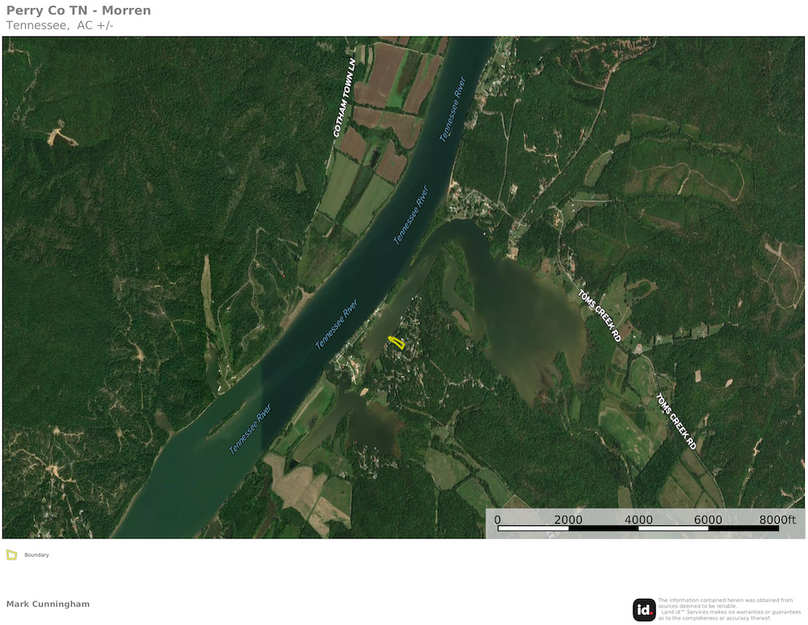Click the 6000 mark on the scale bar
The width and height of the screenshot is (808, 625).
click(x=708, y=520)
